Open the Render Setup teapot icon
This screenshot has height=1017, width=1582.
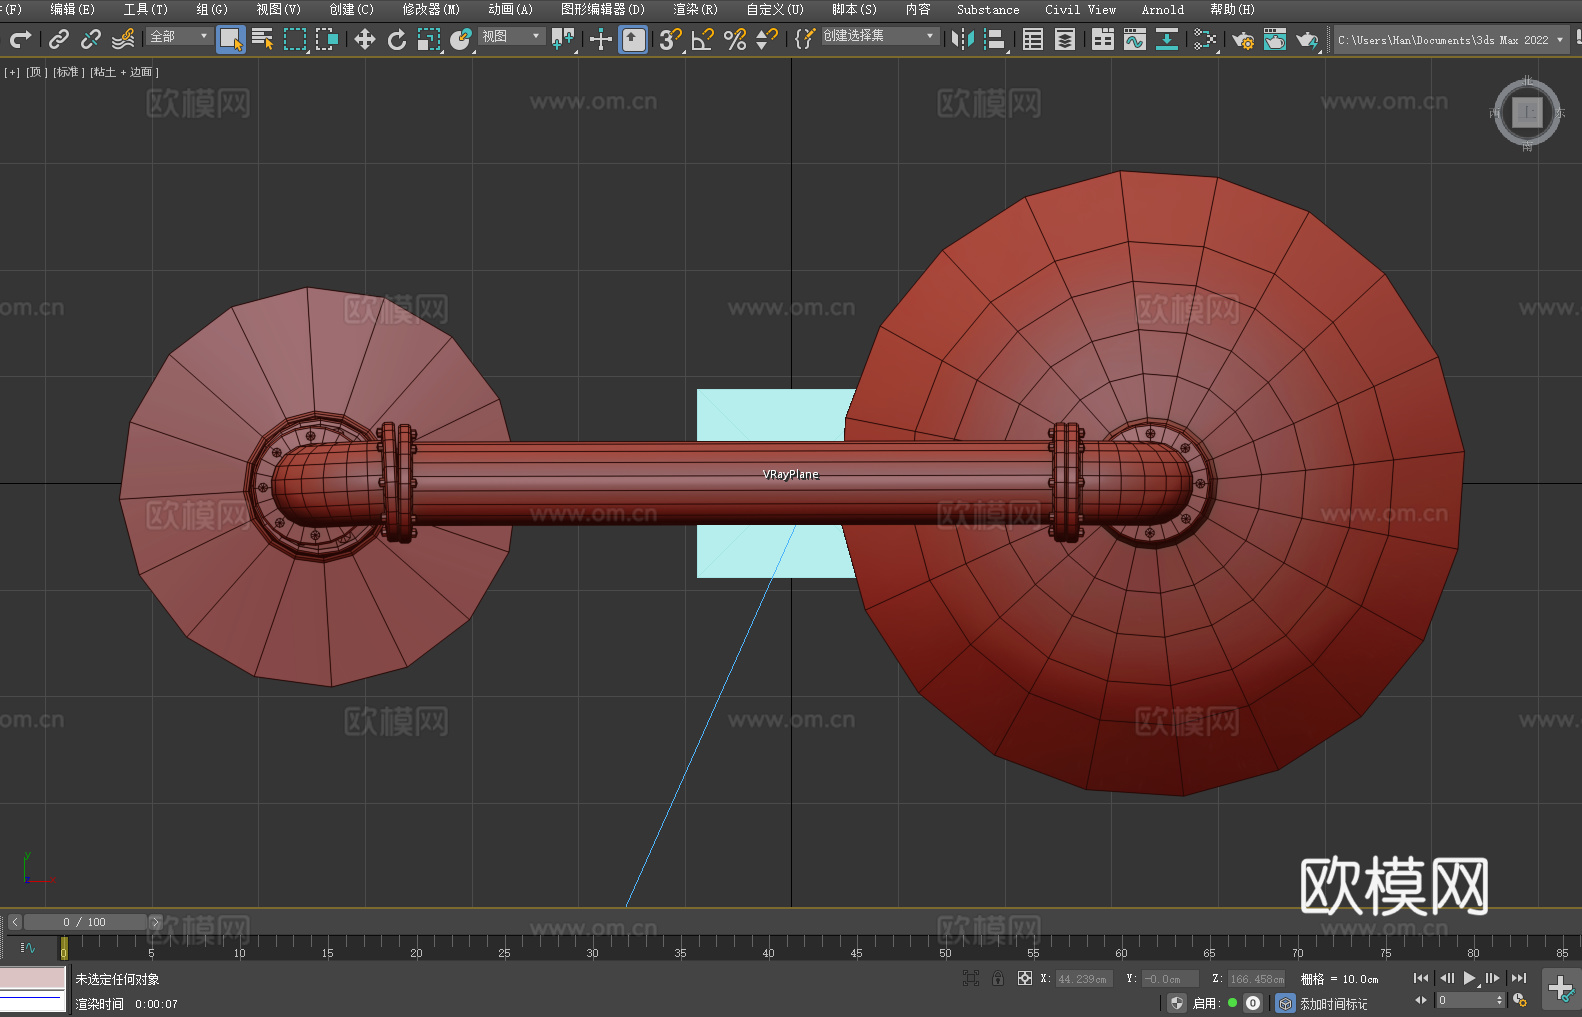click(1242, 39)
